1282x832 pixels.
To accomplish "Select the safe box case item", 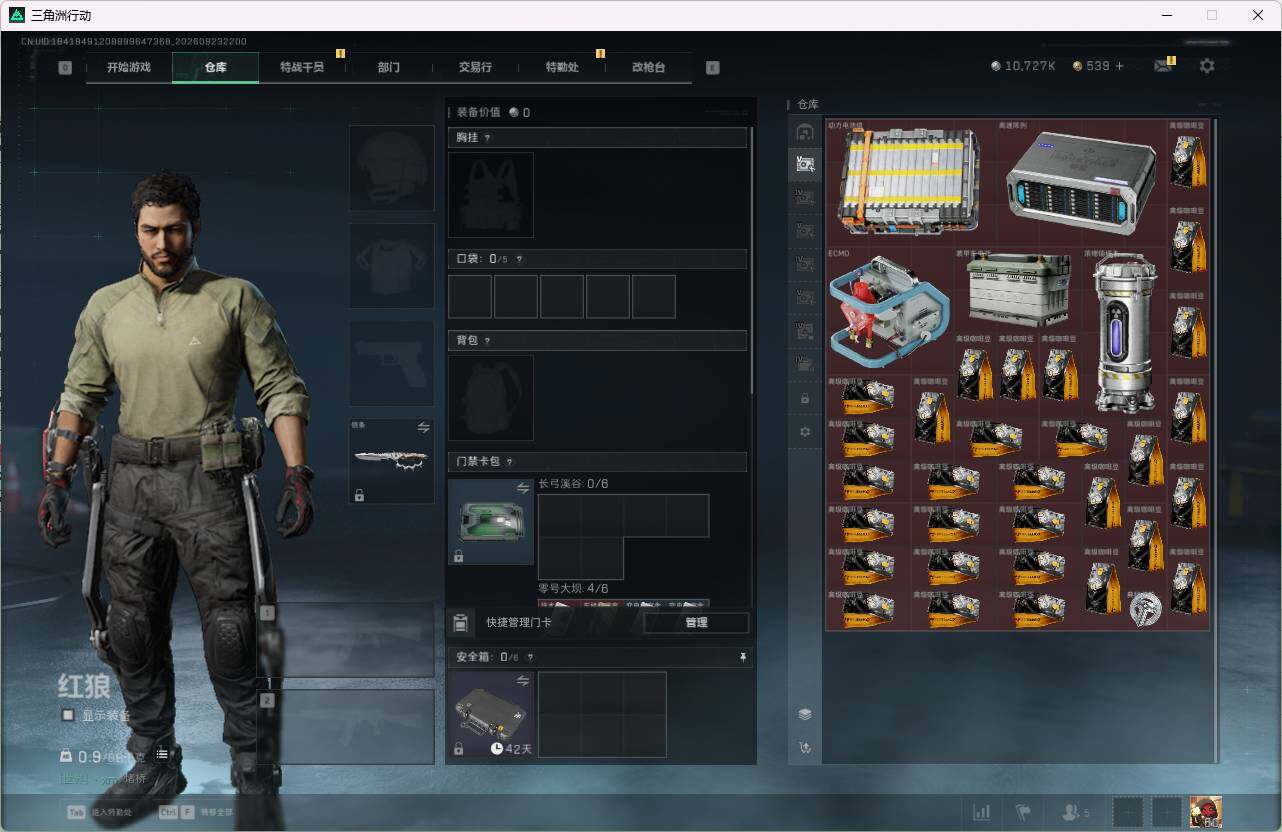I will 491,714.
